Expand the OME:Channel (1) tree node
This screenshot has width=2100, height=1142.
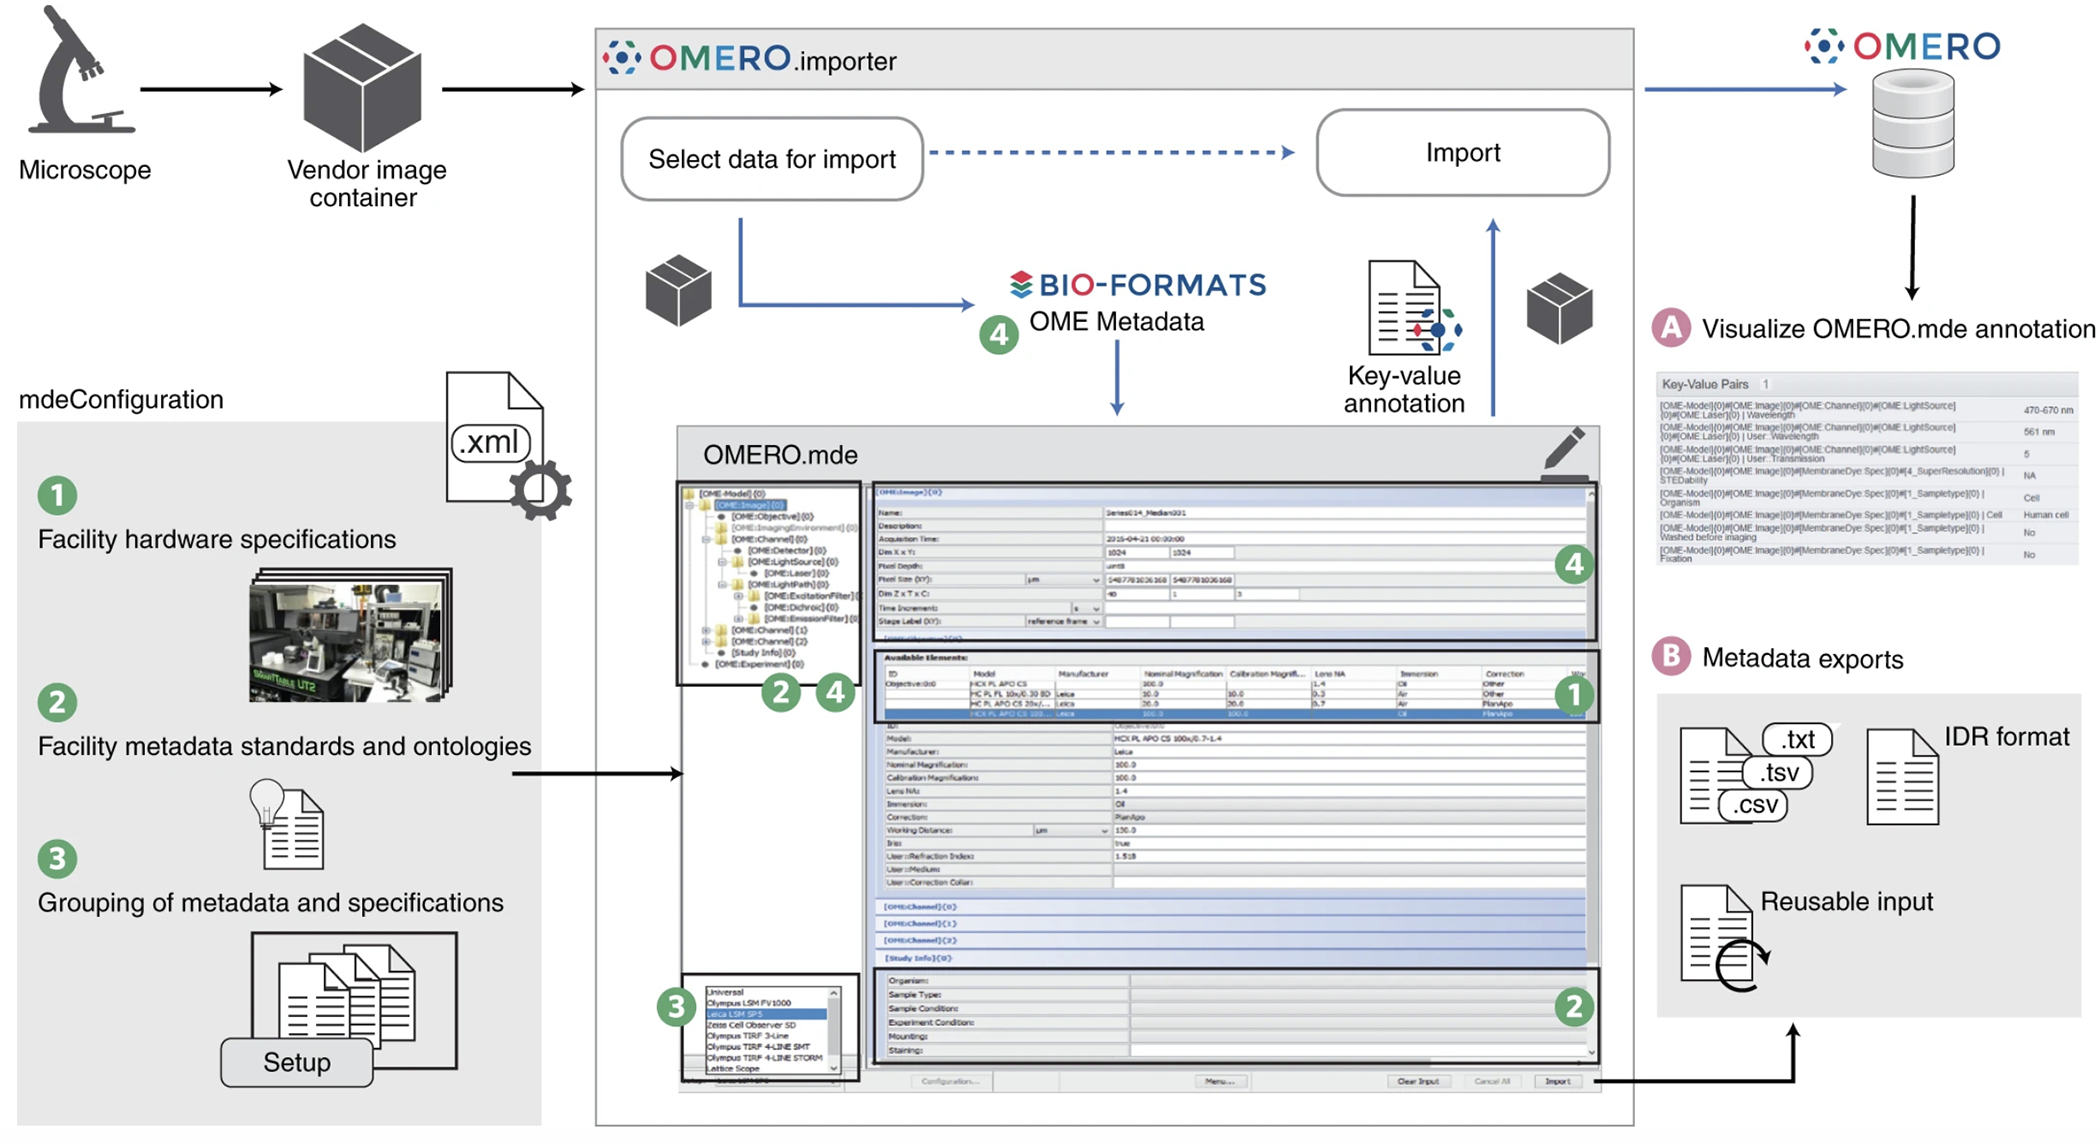(x=706, y=630)
